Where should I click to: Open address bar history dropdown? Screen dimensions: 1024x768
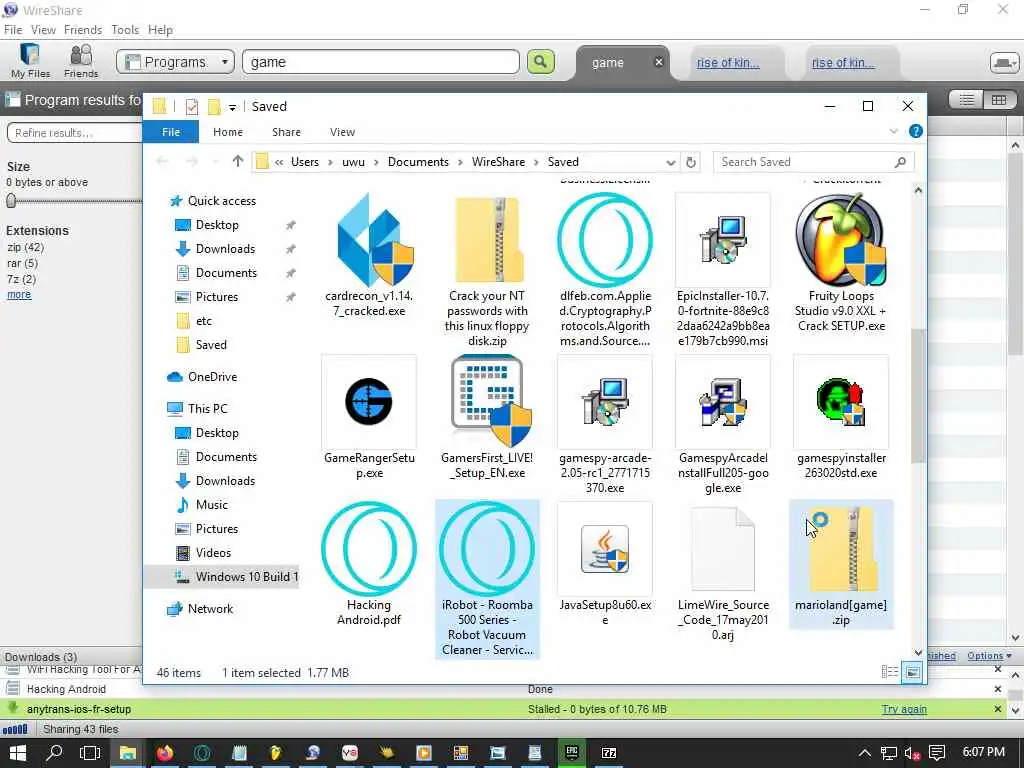point(670,162)
